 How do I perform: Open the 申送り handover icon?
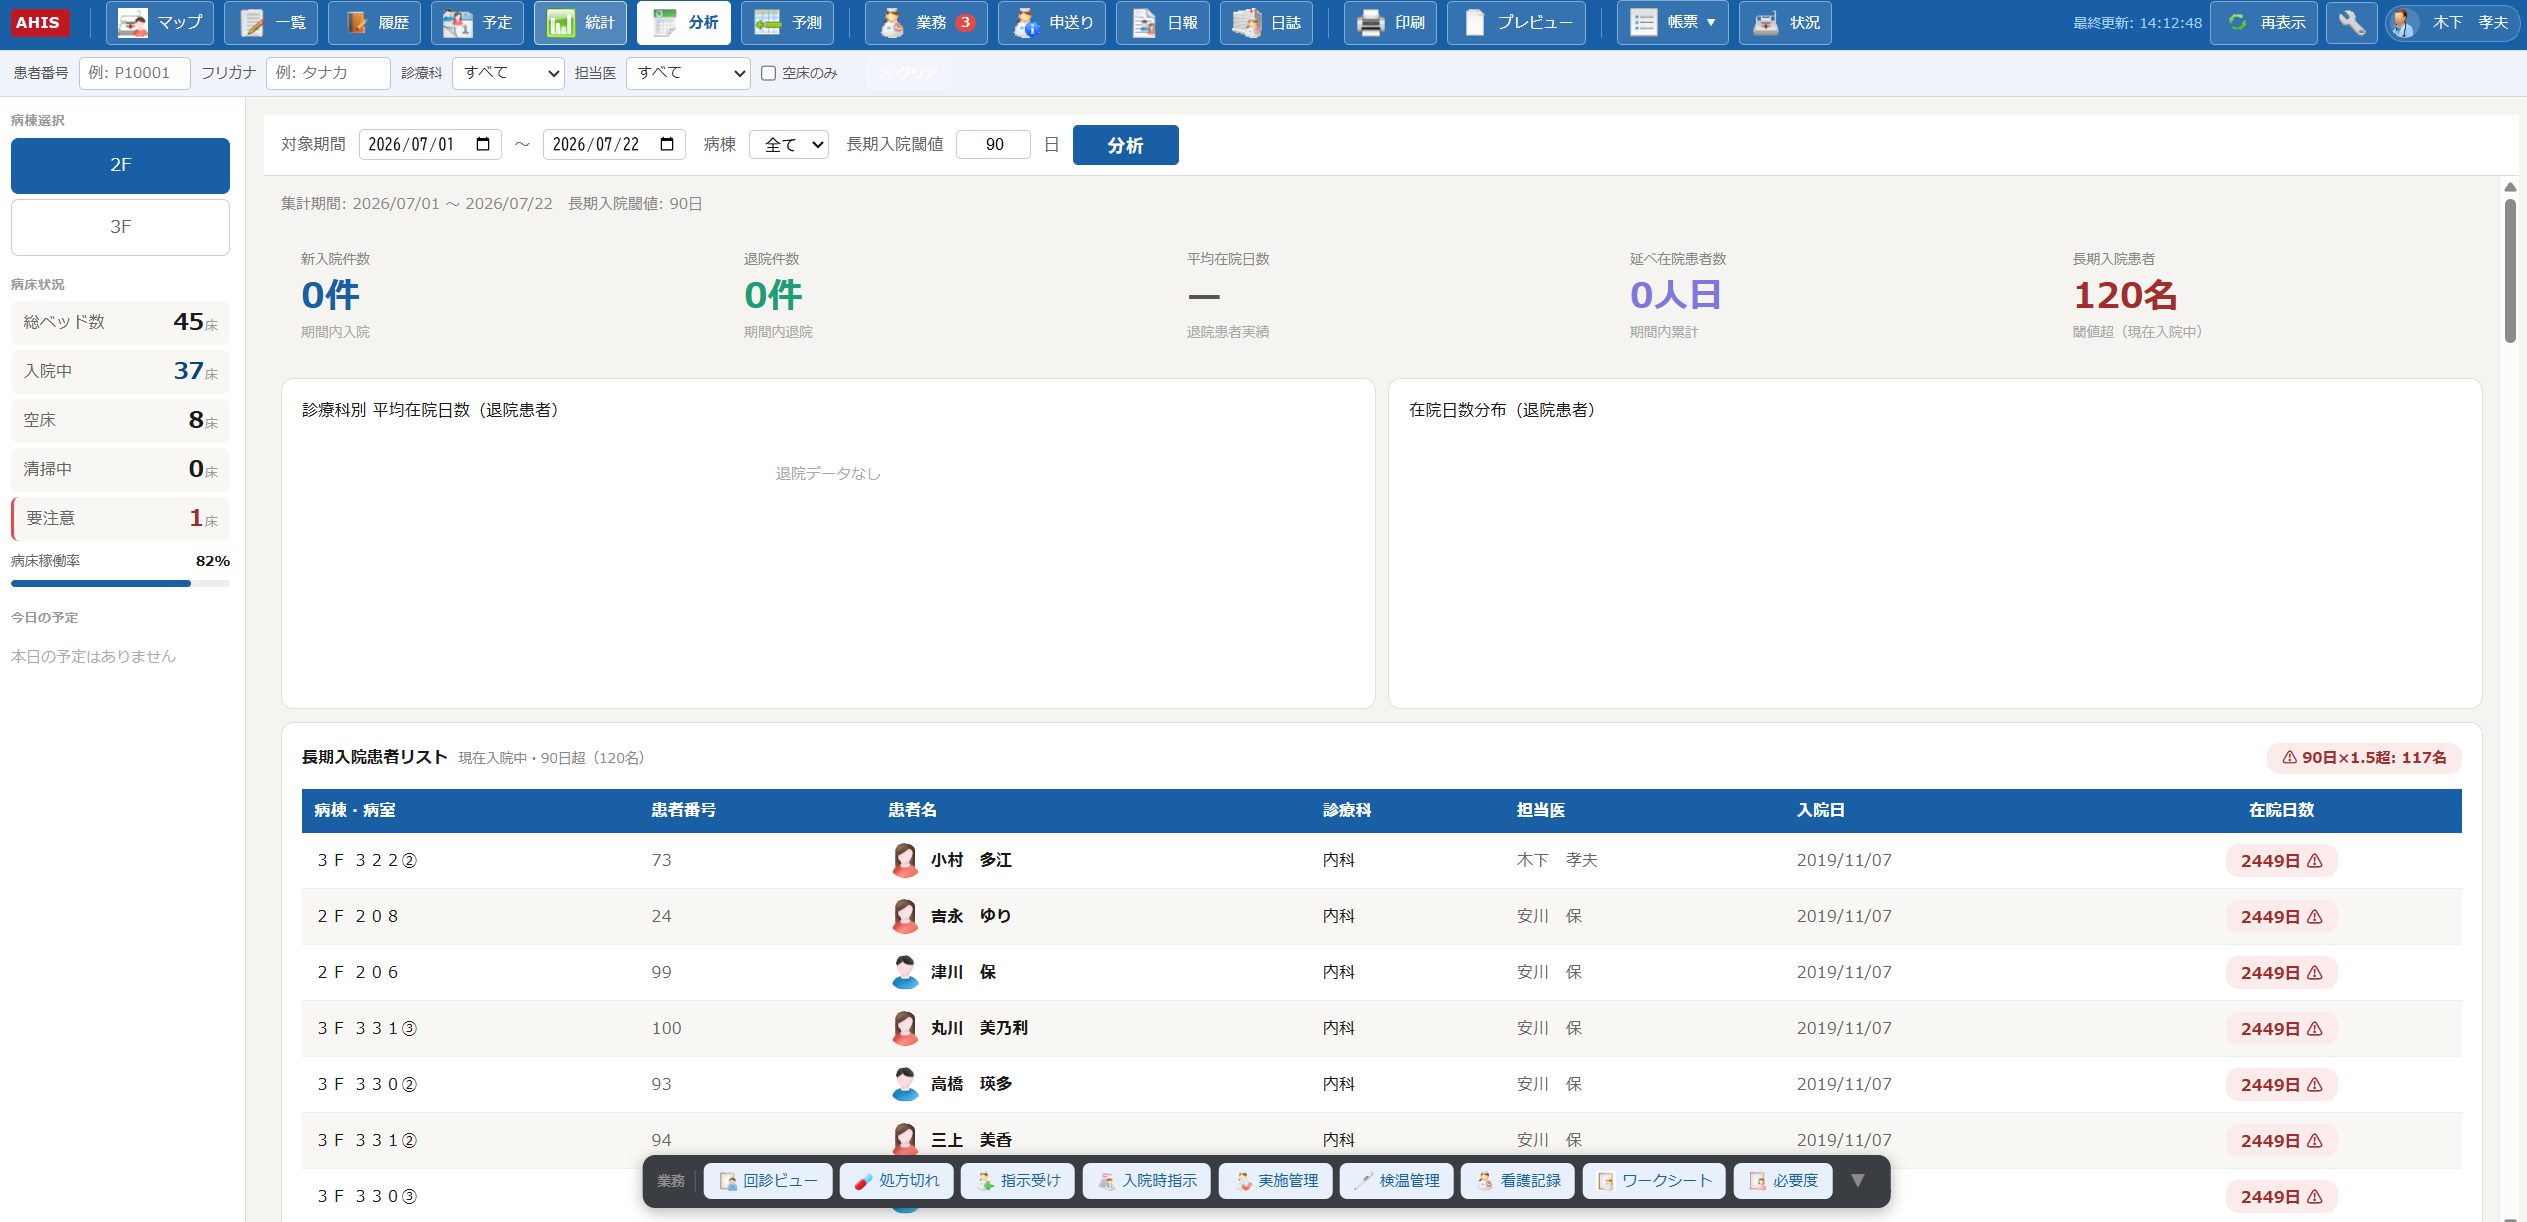[x=1025, y=23]
